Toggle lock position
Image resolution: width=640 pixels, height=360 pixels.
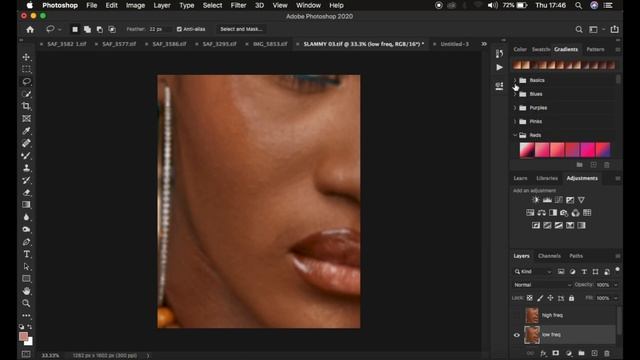(550, 298)
